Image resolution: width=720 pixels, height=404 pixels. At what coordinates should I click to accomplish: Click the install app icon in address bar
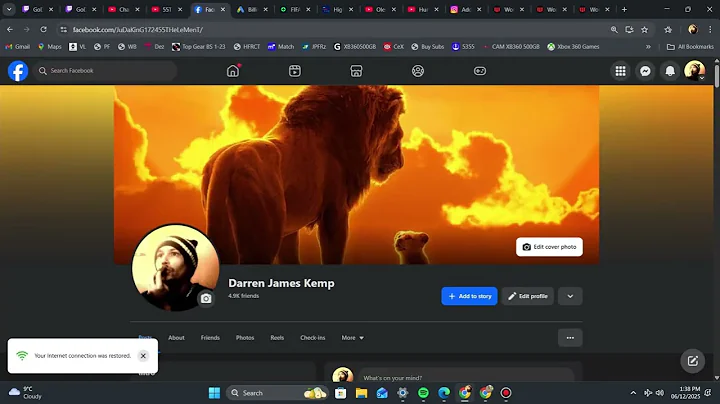pyautogui.click(x=629, y=29)
